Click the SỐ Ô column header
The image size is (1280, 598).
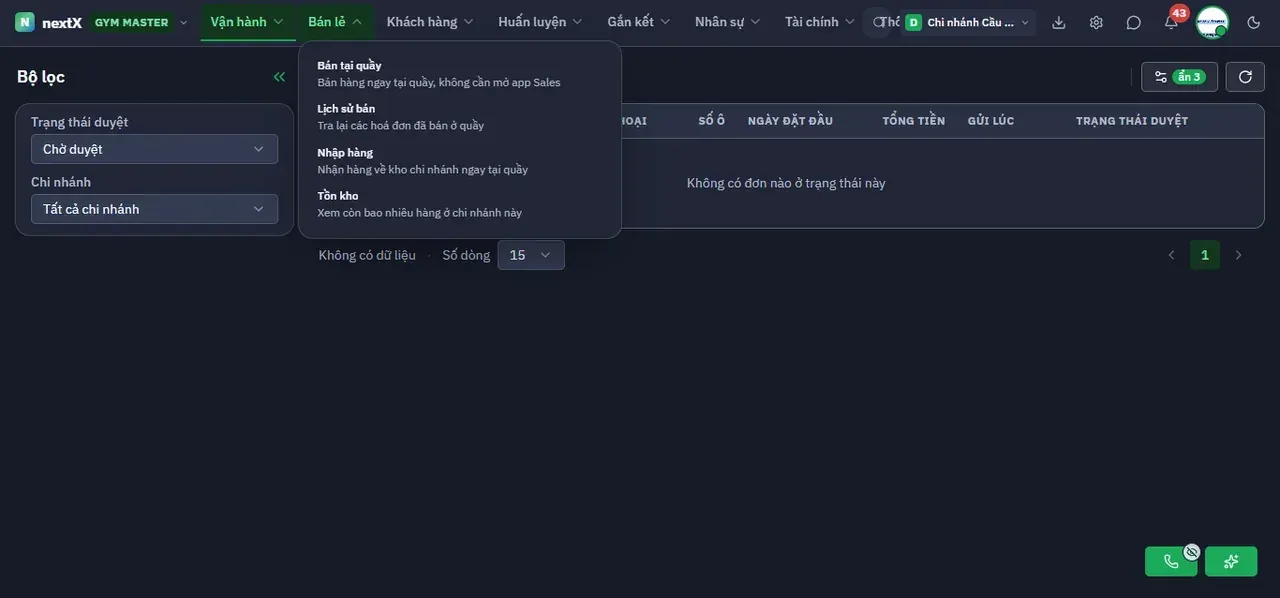point(712,121)
